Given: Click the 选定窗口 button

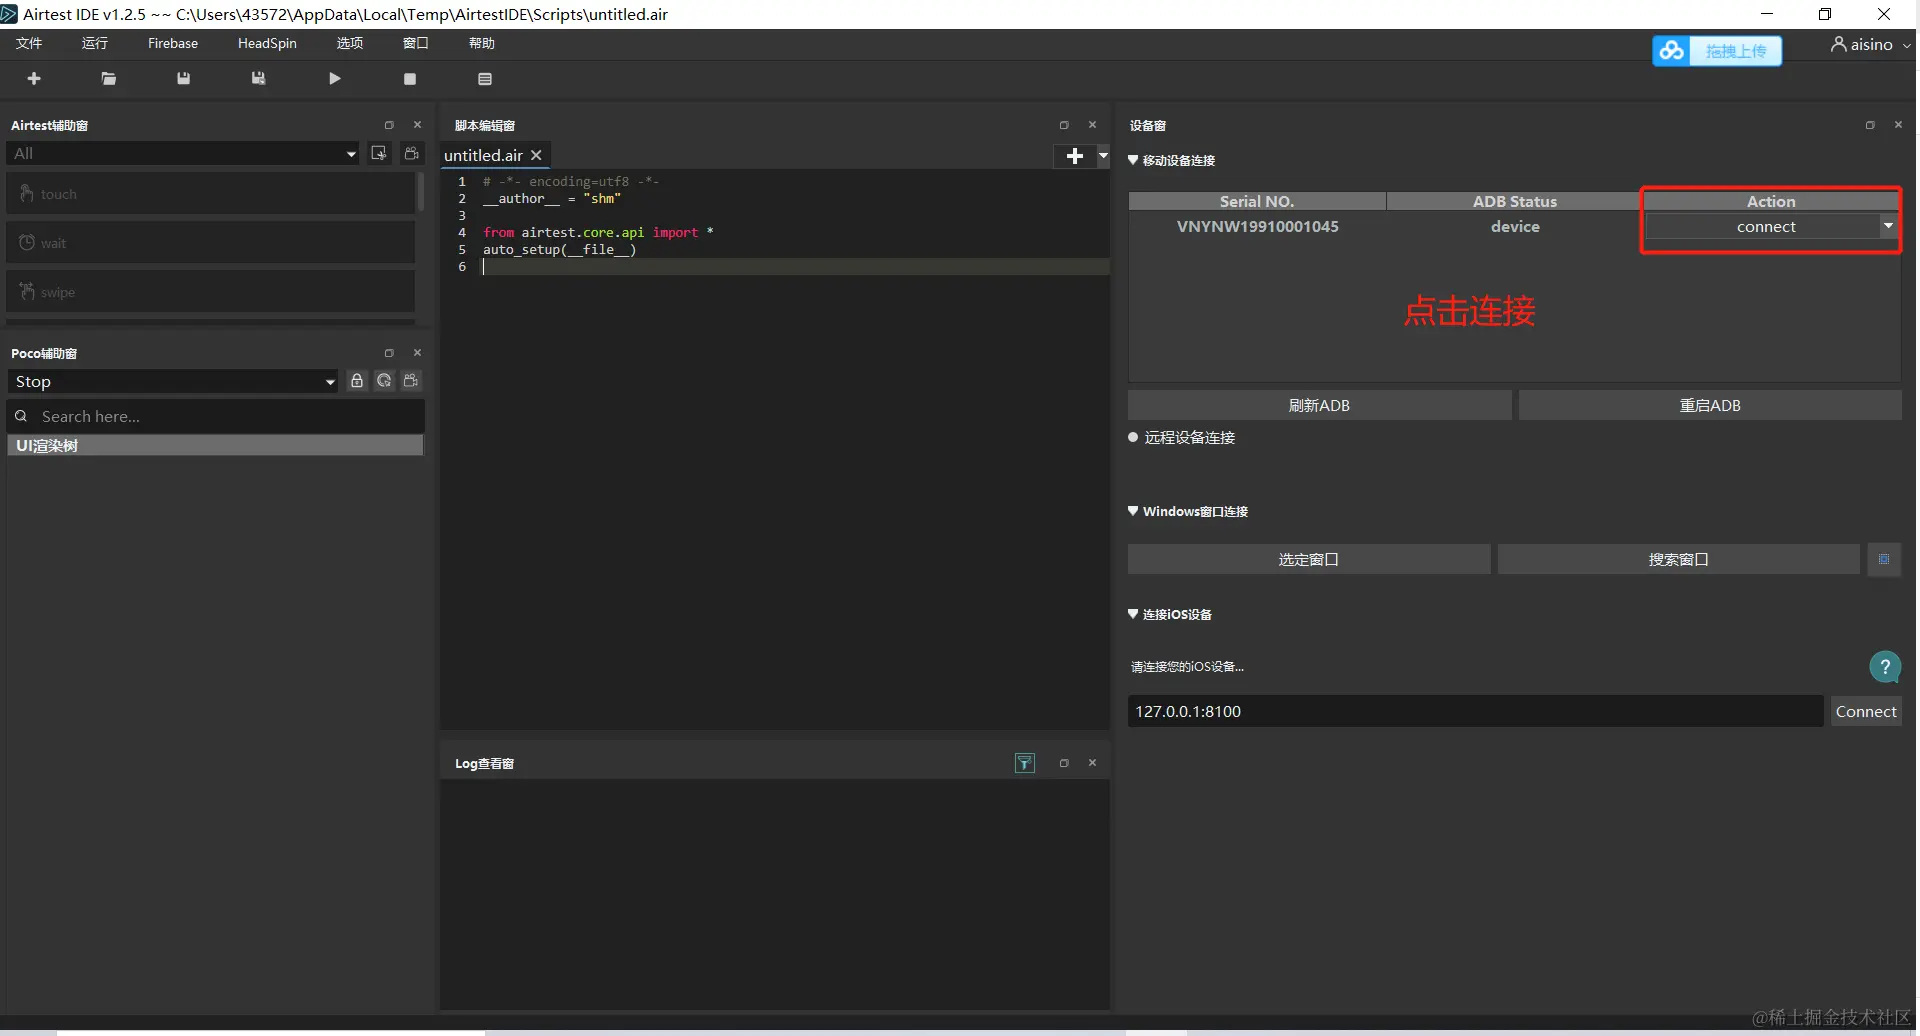Looking at the screenshot, I should click(1309, 559).
